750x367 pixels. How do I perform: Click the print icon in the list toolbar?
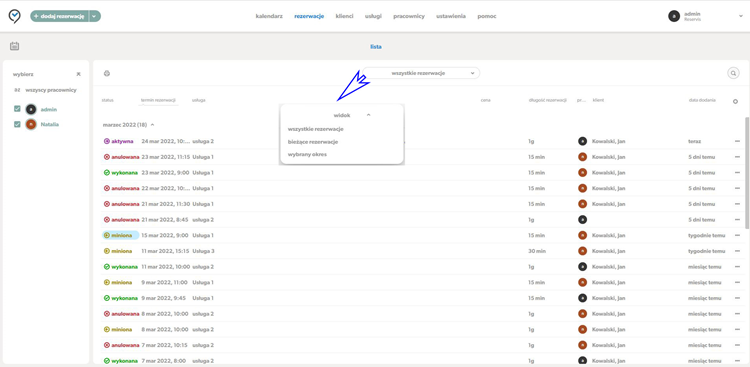(x=107, y=73)
